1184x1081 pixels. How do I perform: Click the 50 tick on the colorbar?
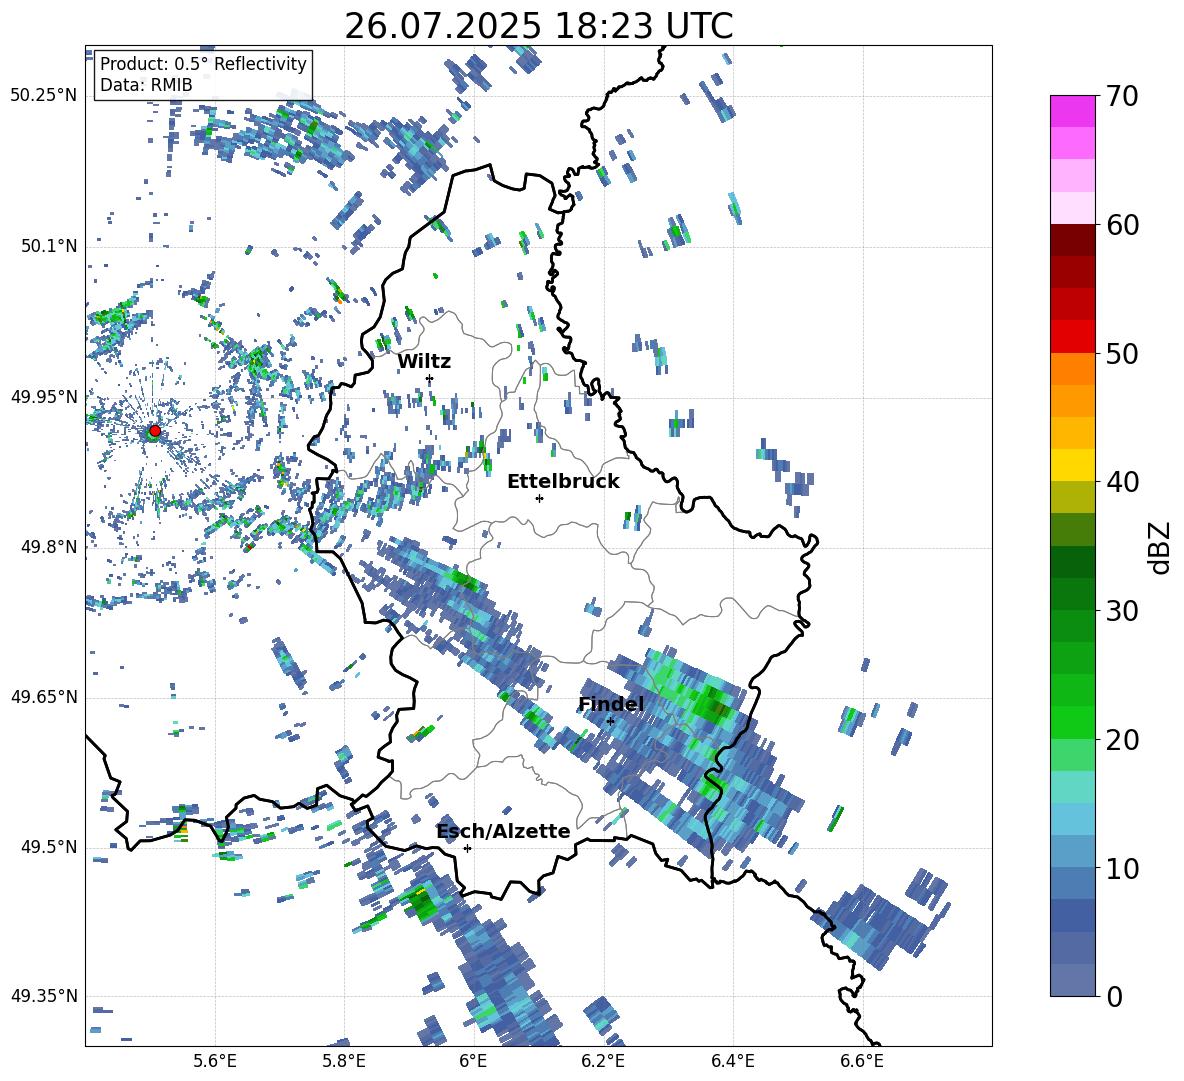click(1122, 354)
